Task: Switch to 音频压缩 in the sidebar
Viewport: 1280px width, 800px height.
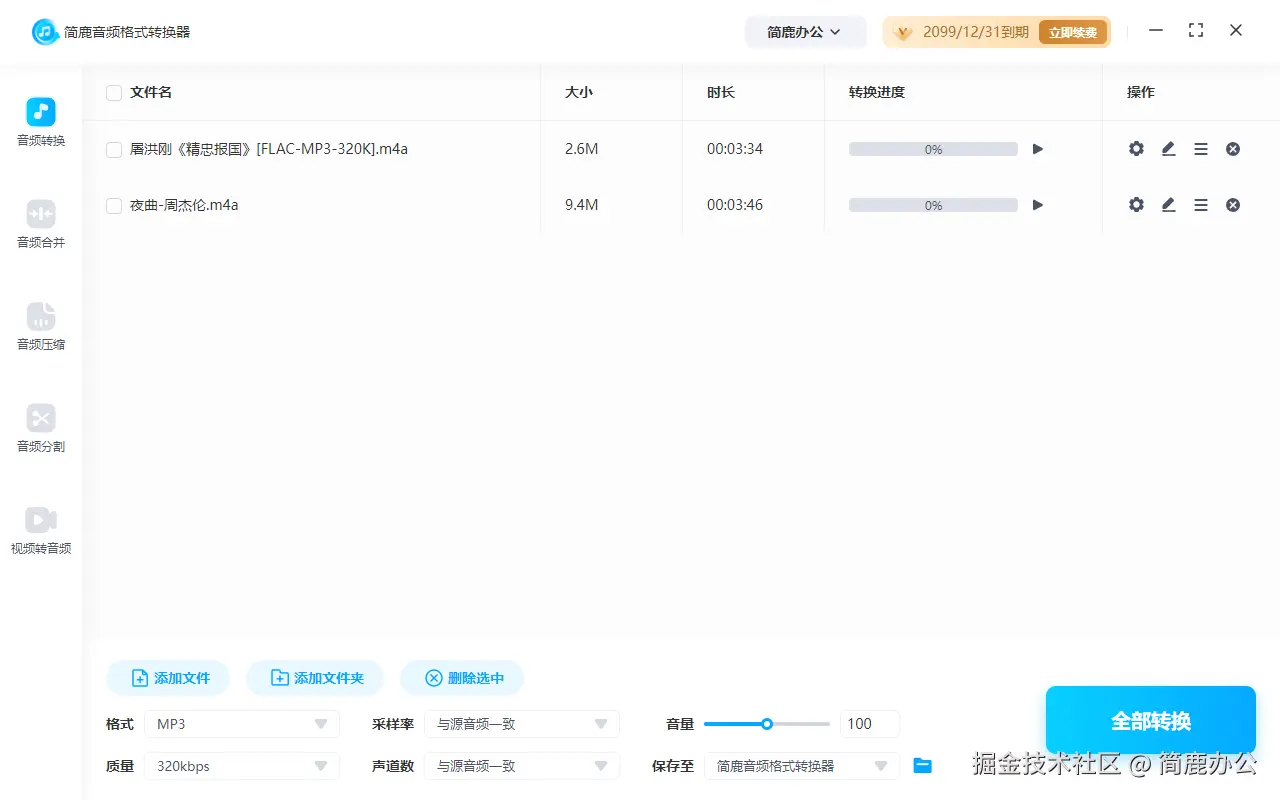Action: point(40,327)
